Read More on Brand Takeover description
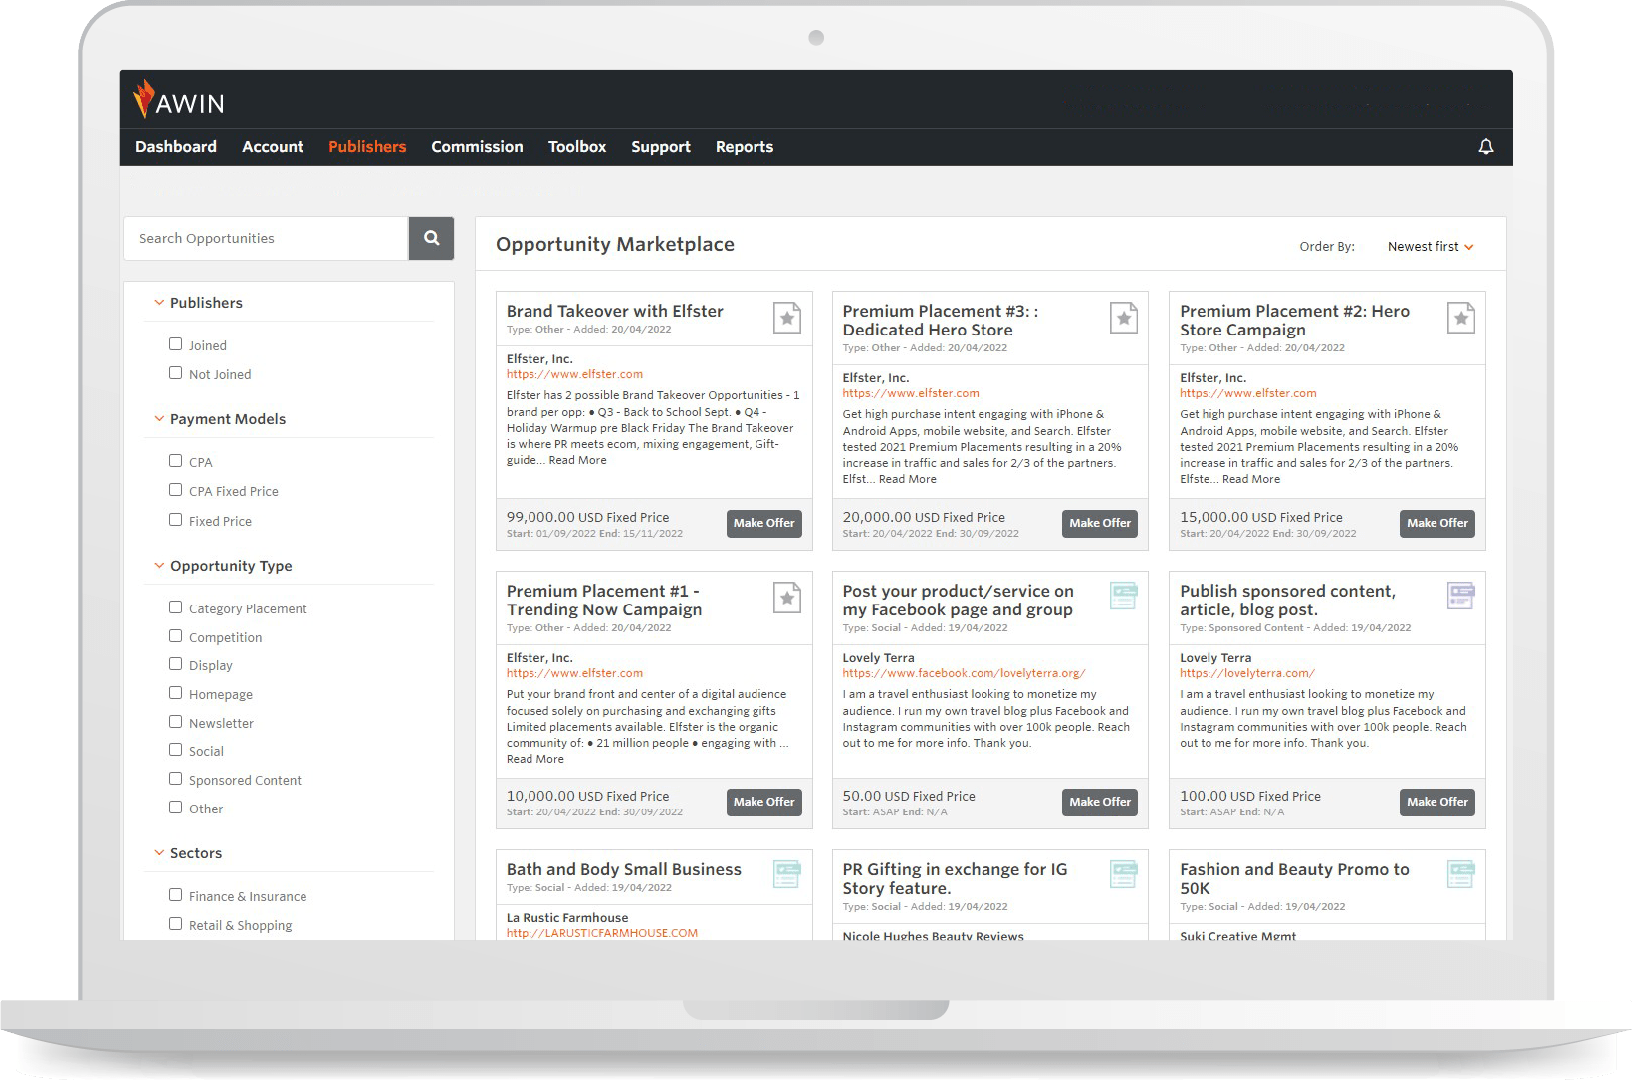 [x=577, y=460]
